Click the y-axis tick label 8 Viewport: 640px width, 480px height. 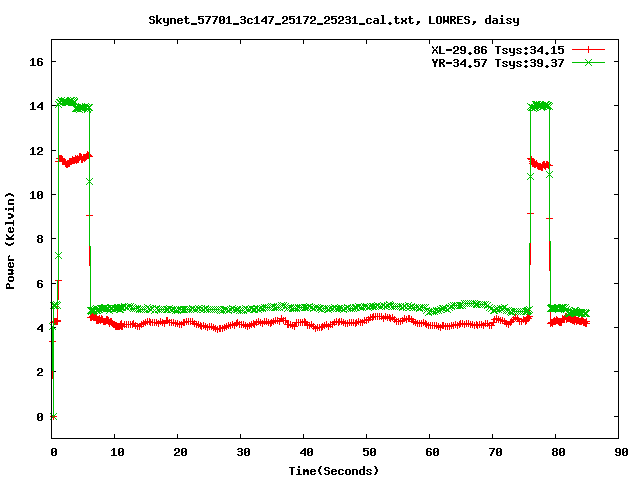(40, 239)
